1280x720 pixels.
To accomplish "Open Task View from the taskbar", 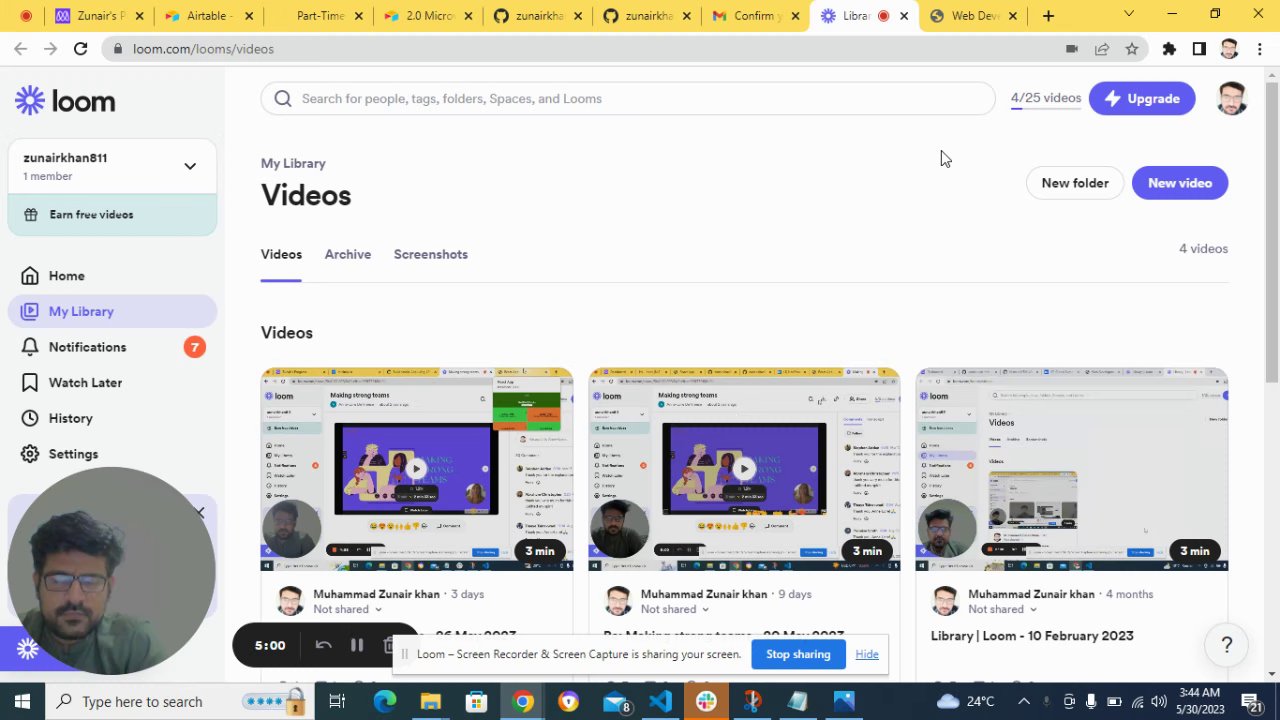I will click(337, 701).
